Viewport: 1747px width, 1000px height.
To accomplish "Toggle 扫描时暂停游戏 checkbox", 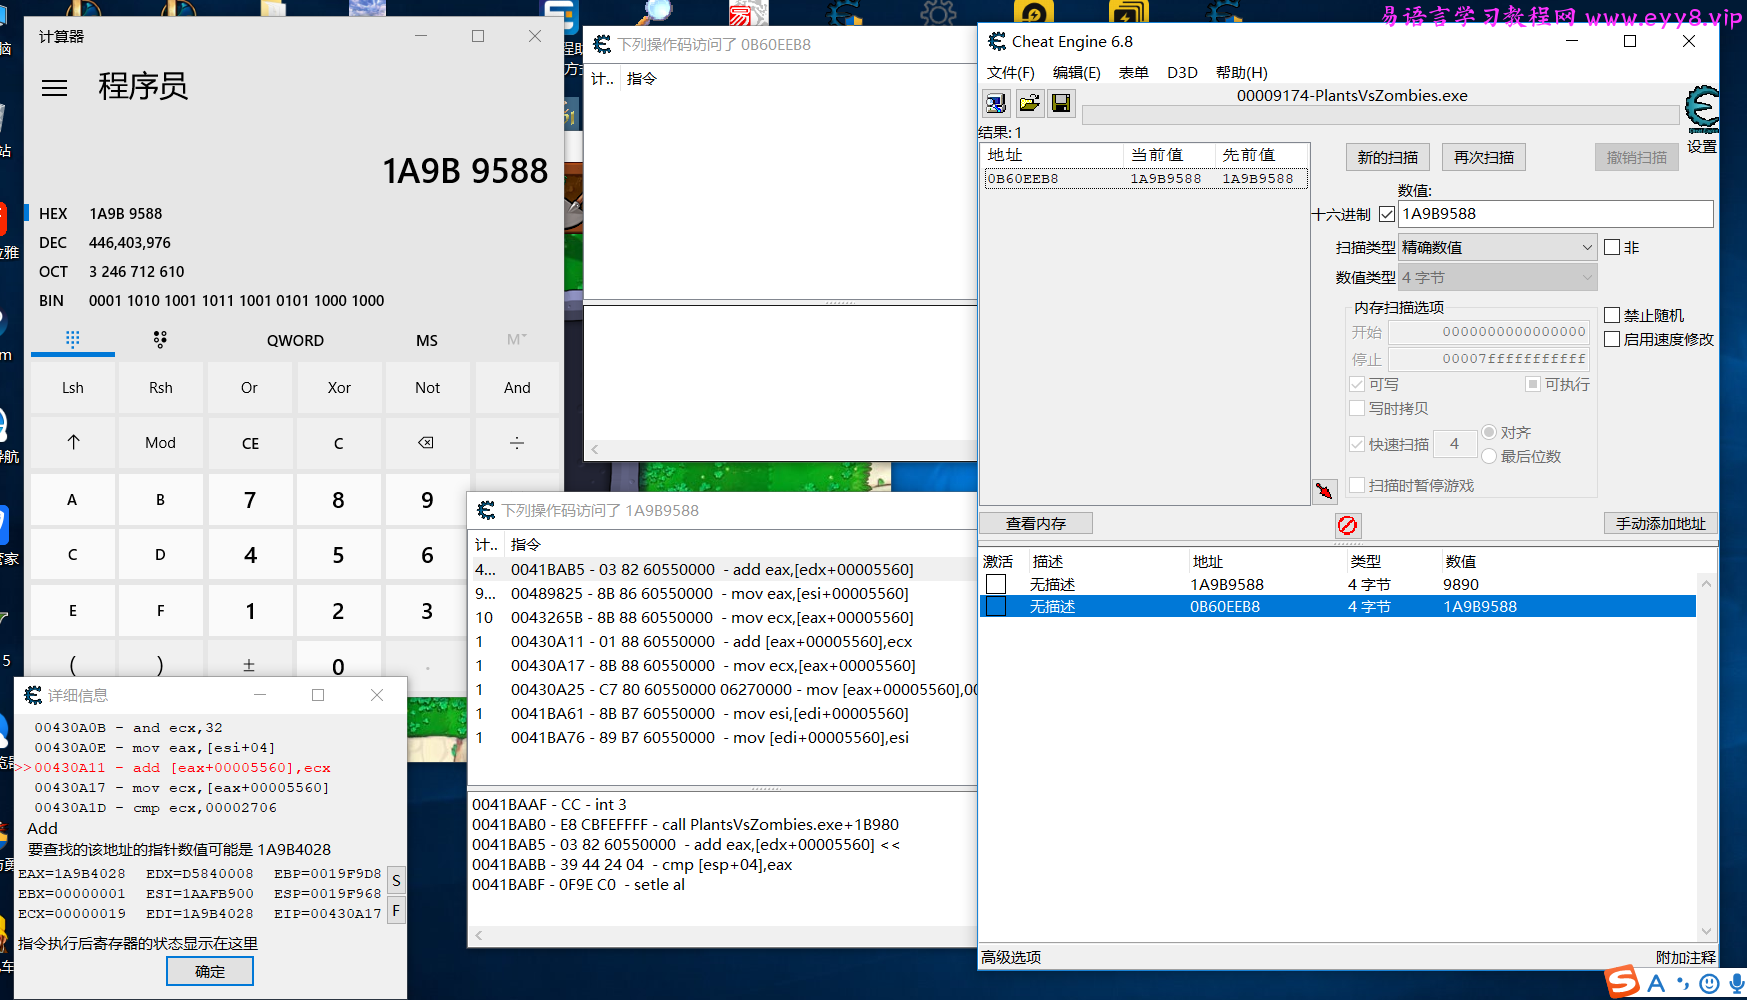I will pos(1357,485).
